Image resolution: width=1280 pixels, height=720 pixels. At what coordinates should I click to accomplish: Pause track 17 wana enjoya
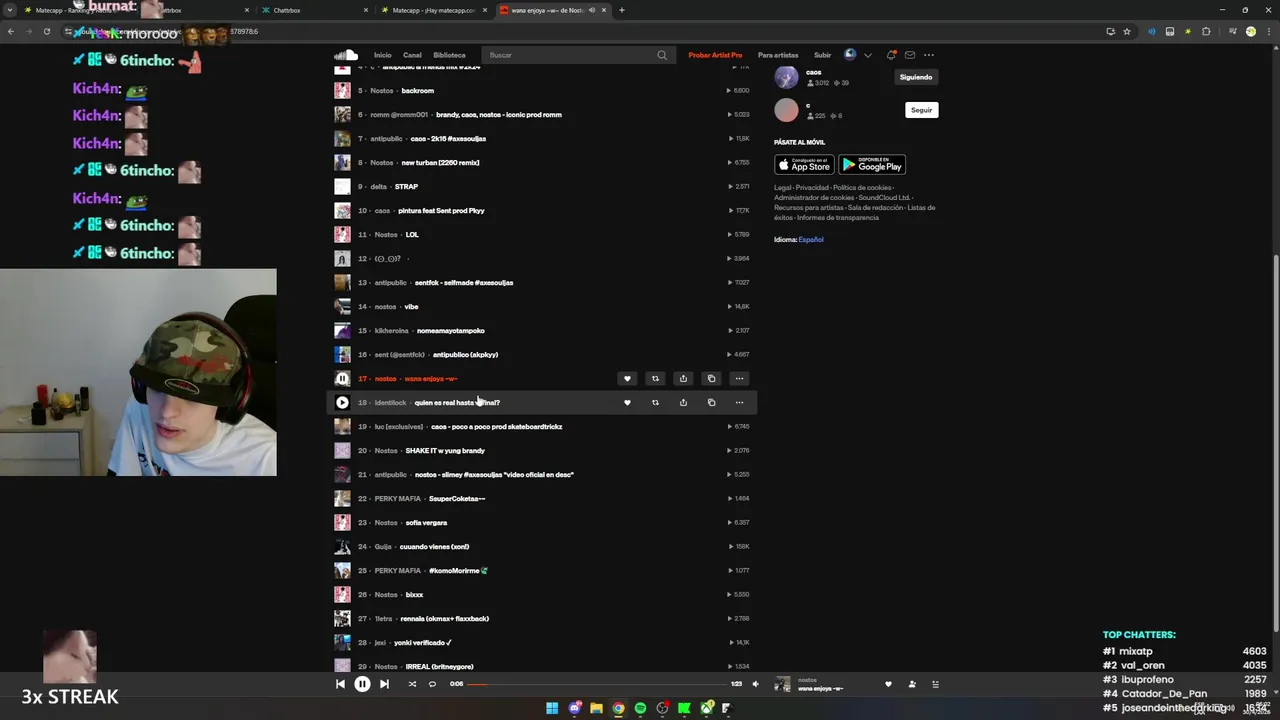(x=342, y=378)
